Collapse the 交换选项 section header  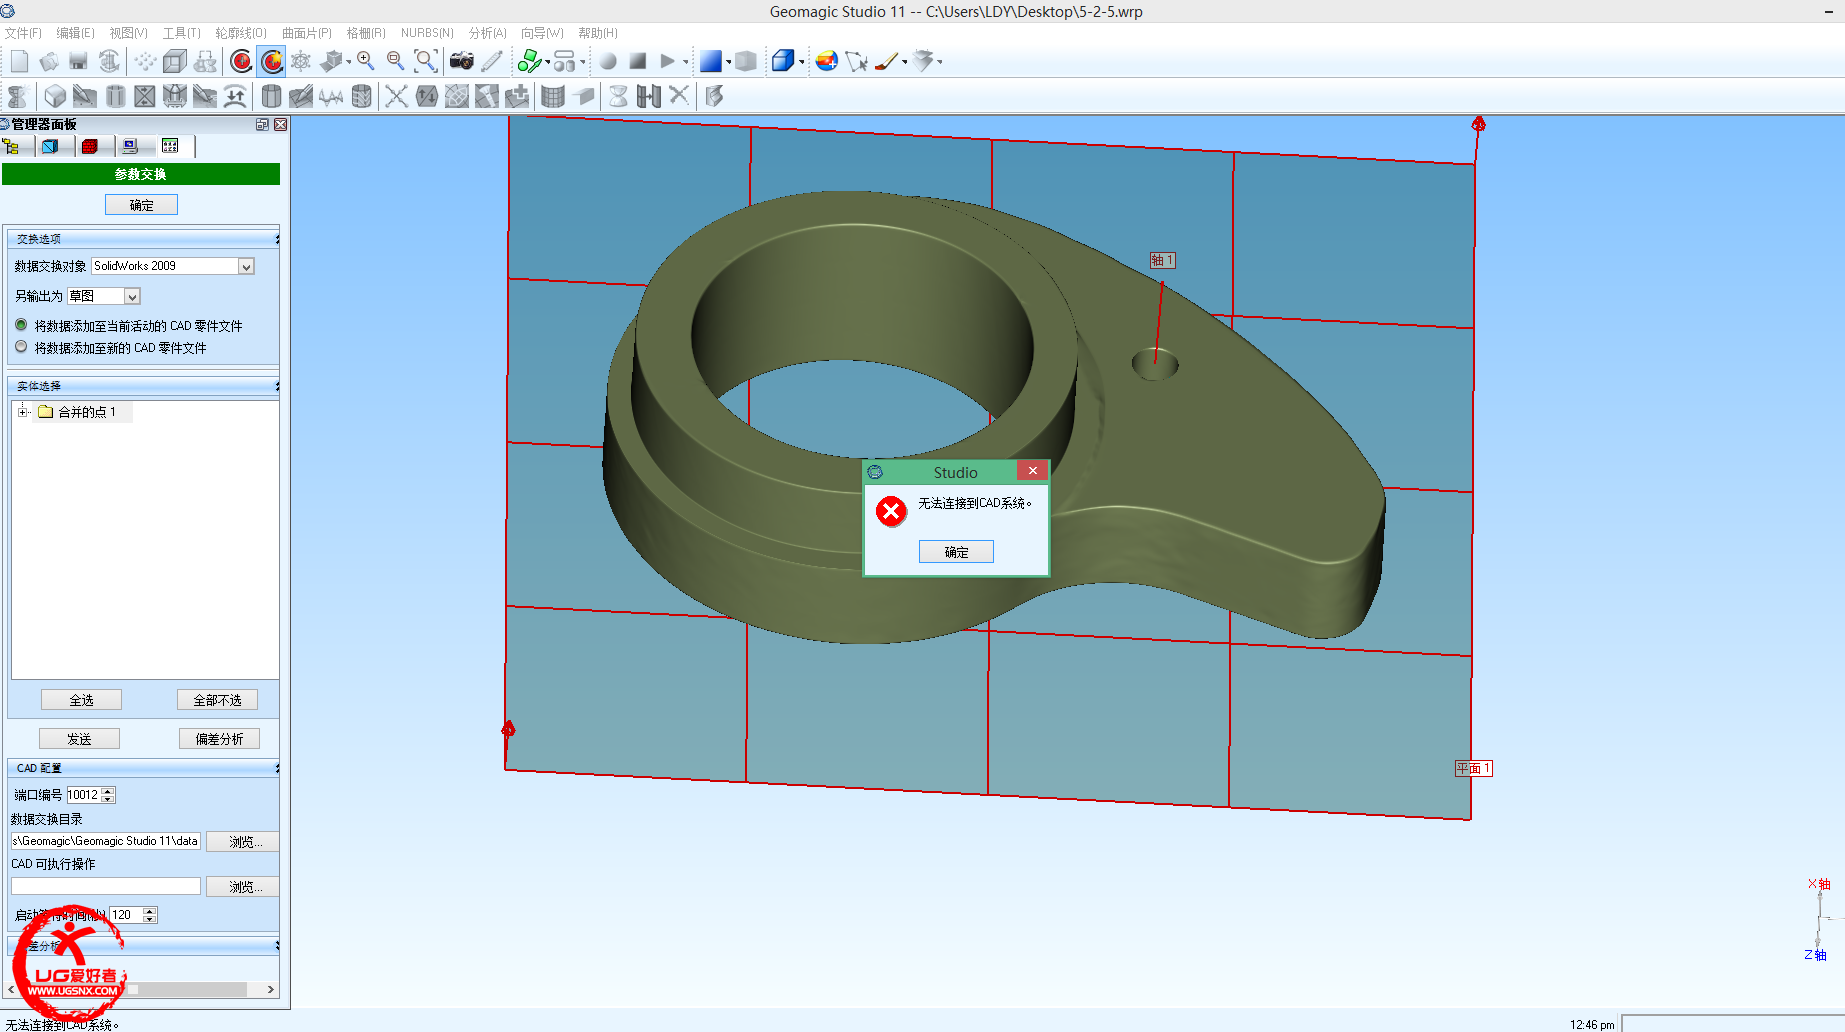142,239
